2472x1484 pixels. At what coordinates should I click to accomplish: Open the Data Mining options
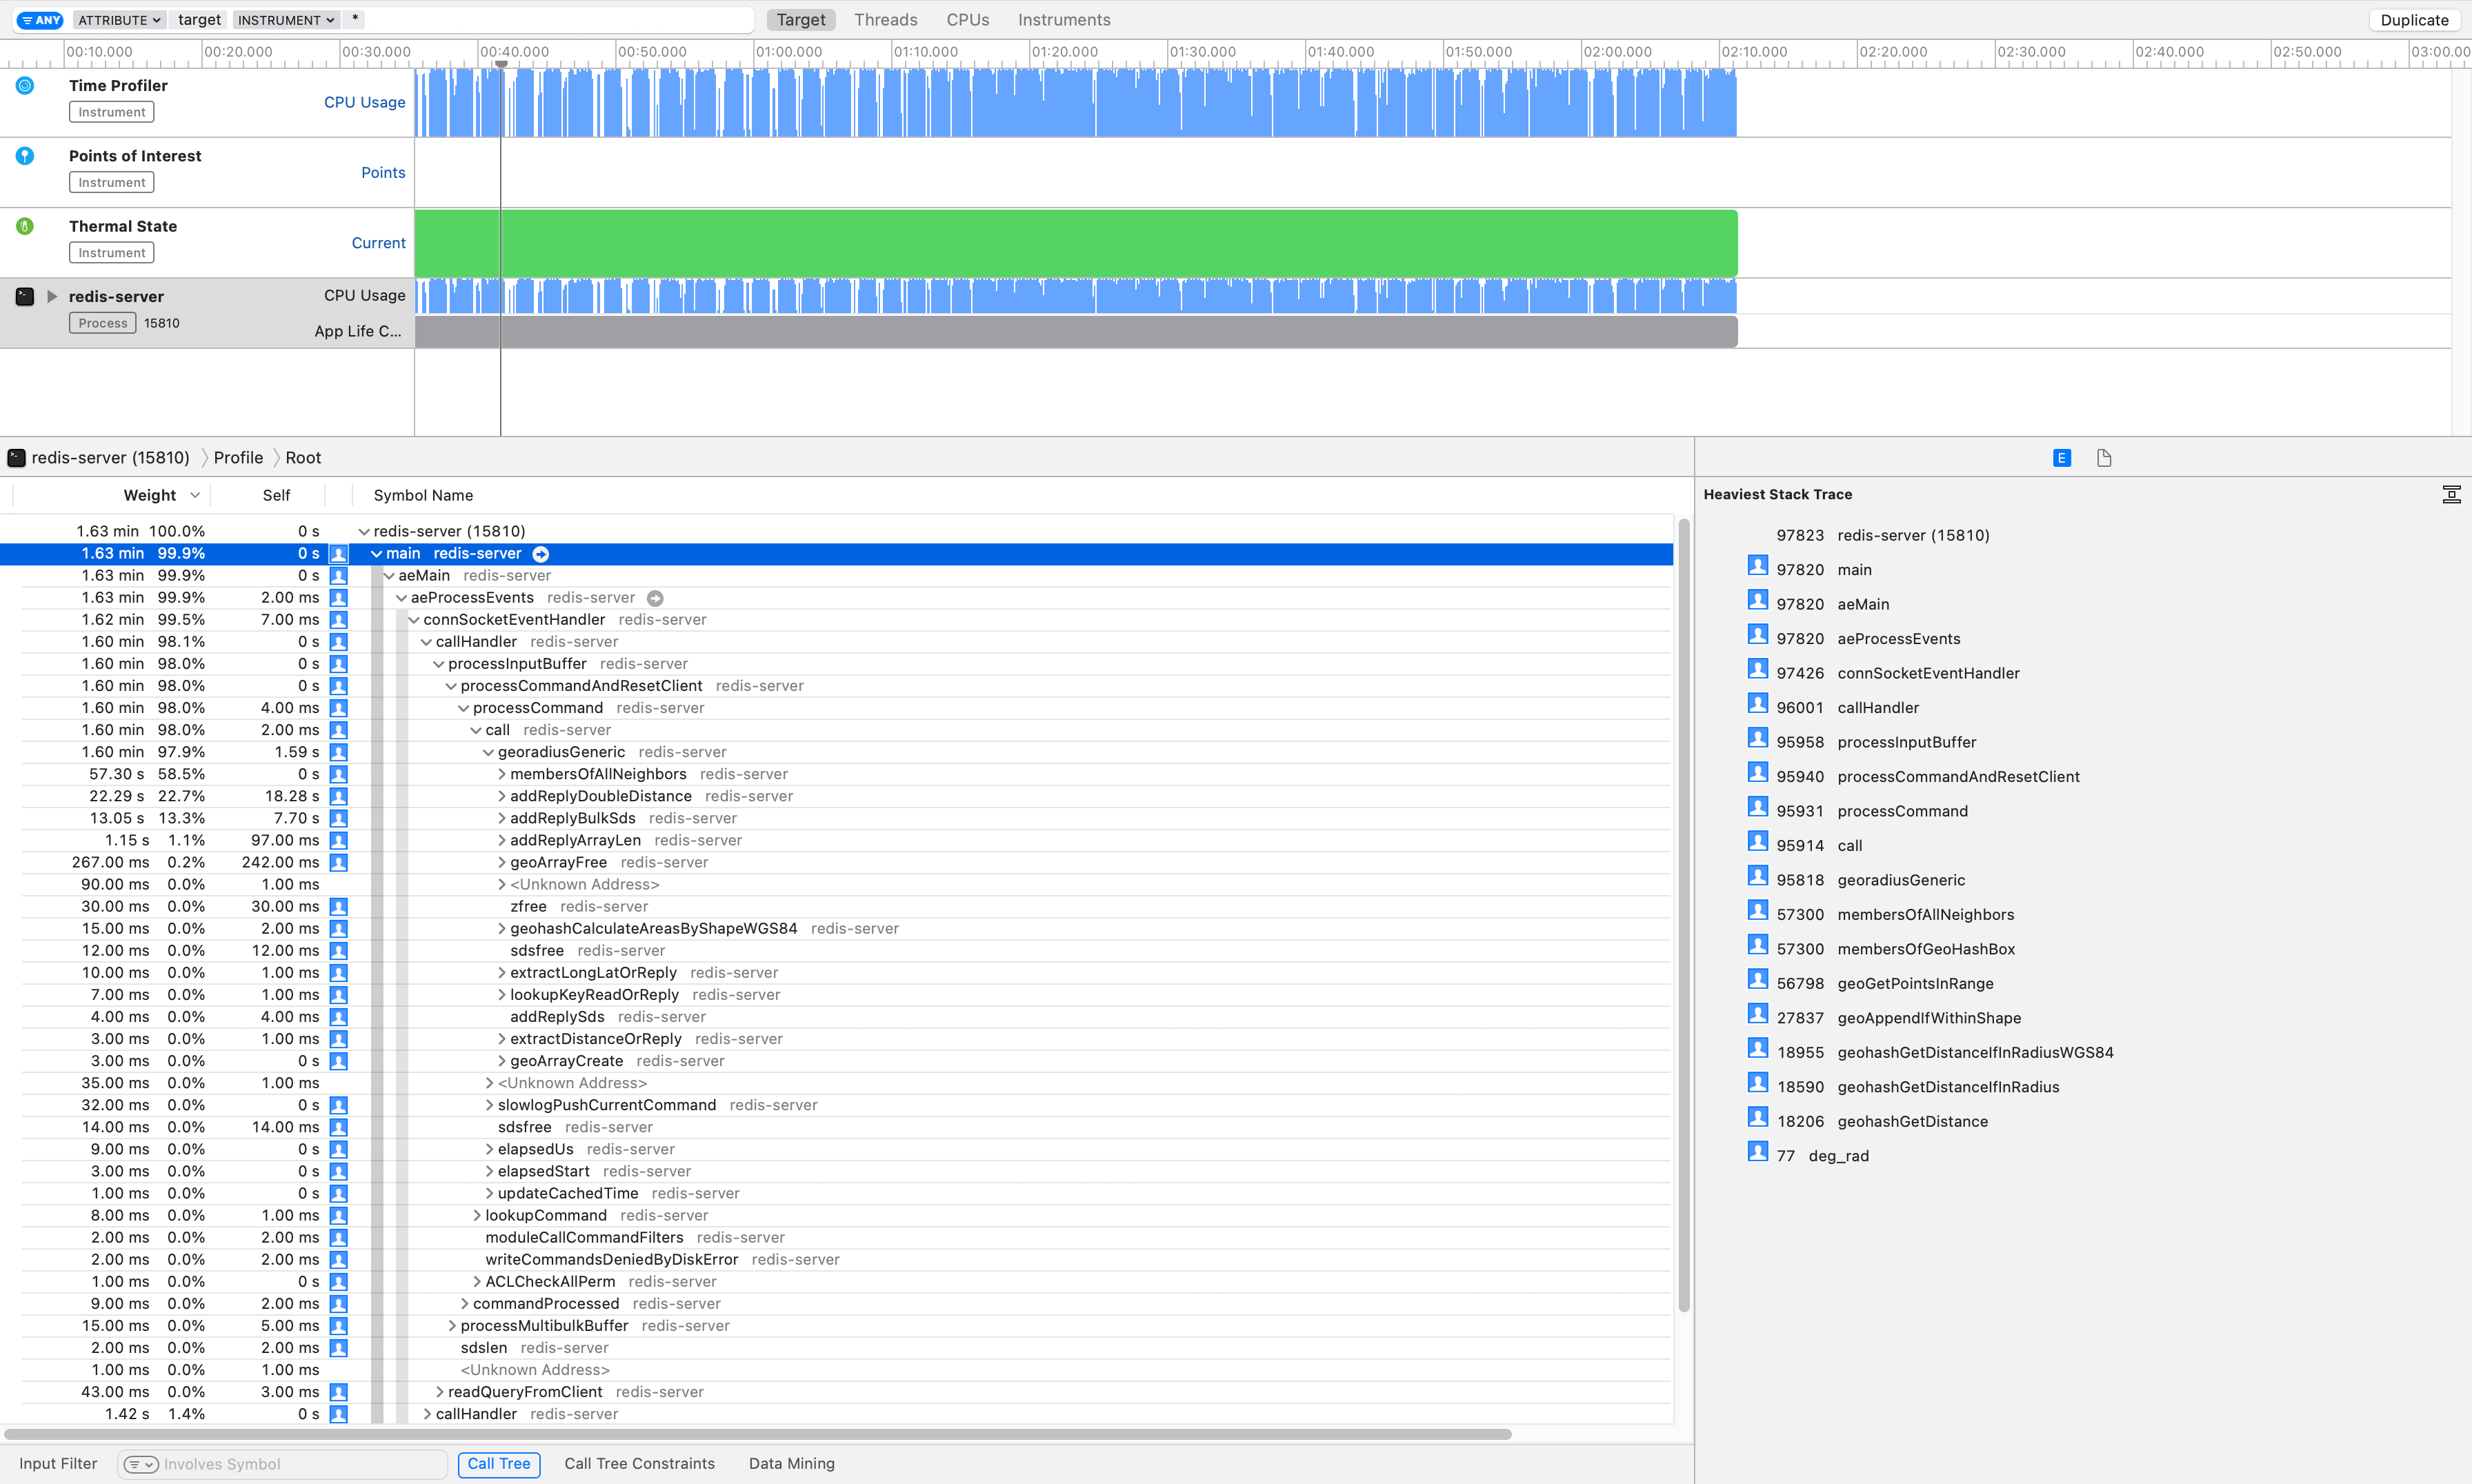point(792,1464)
